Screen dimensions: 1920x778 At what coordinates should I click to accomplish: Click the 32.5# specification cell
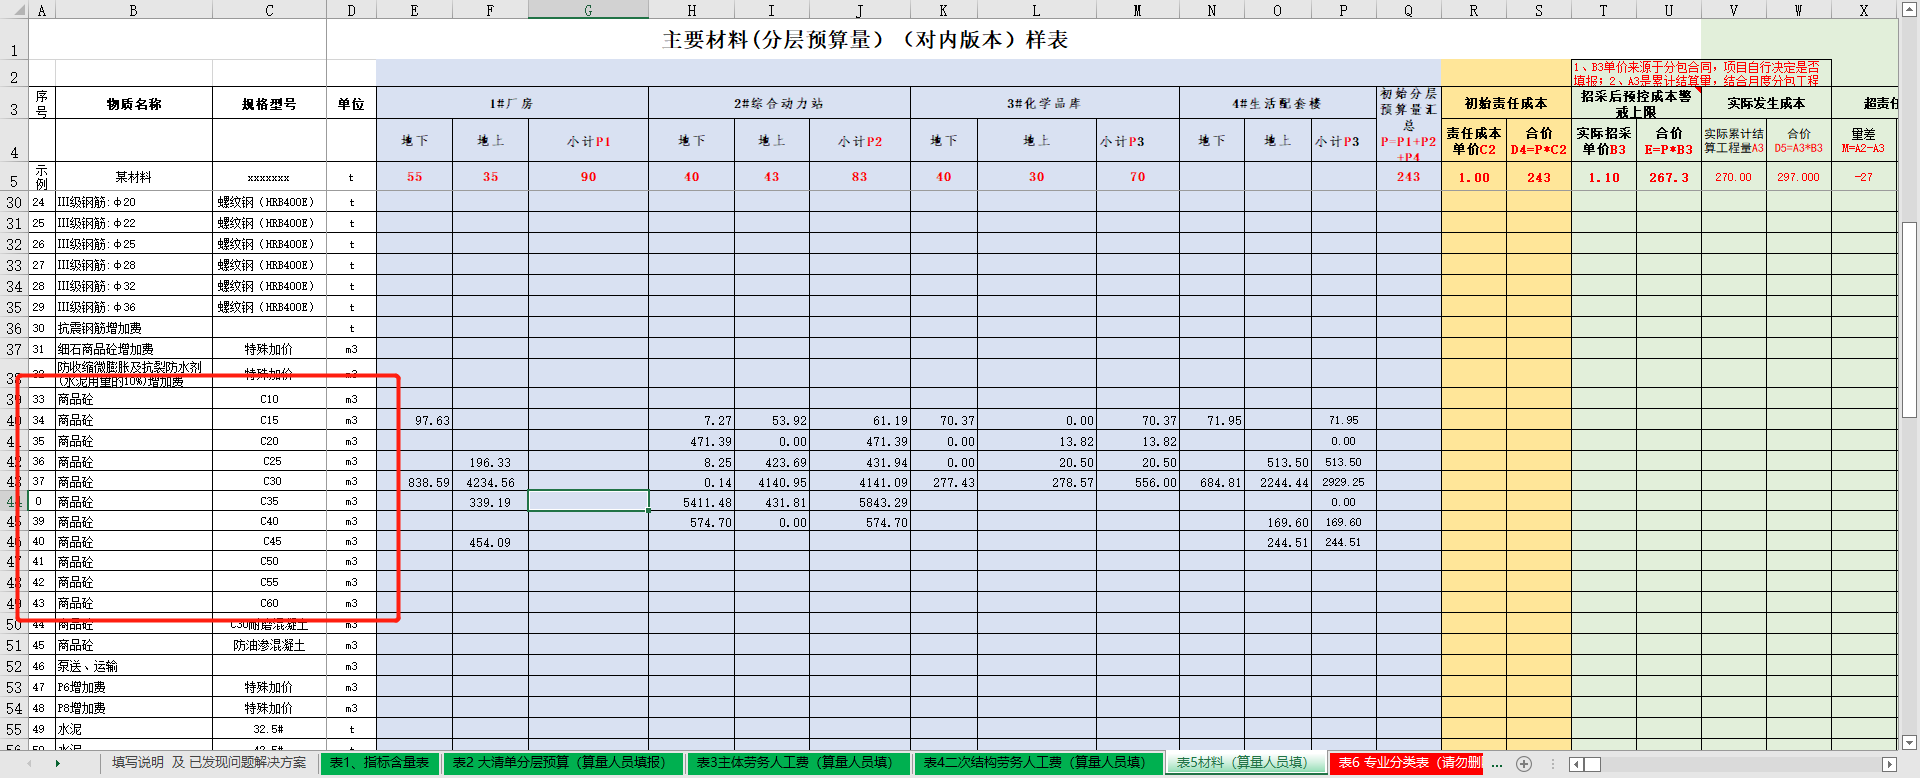[269, 730]
